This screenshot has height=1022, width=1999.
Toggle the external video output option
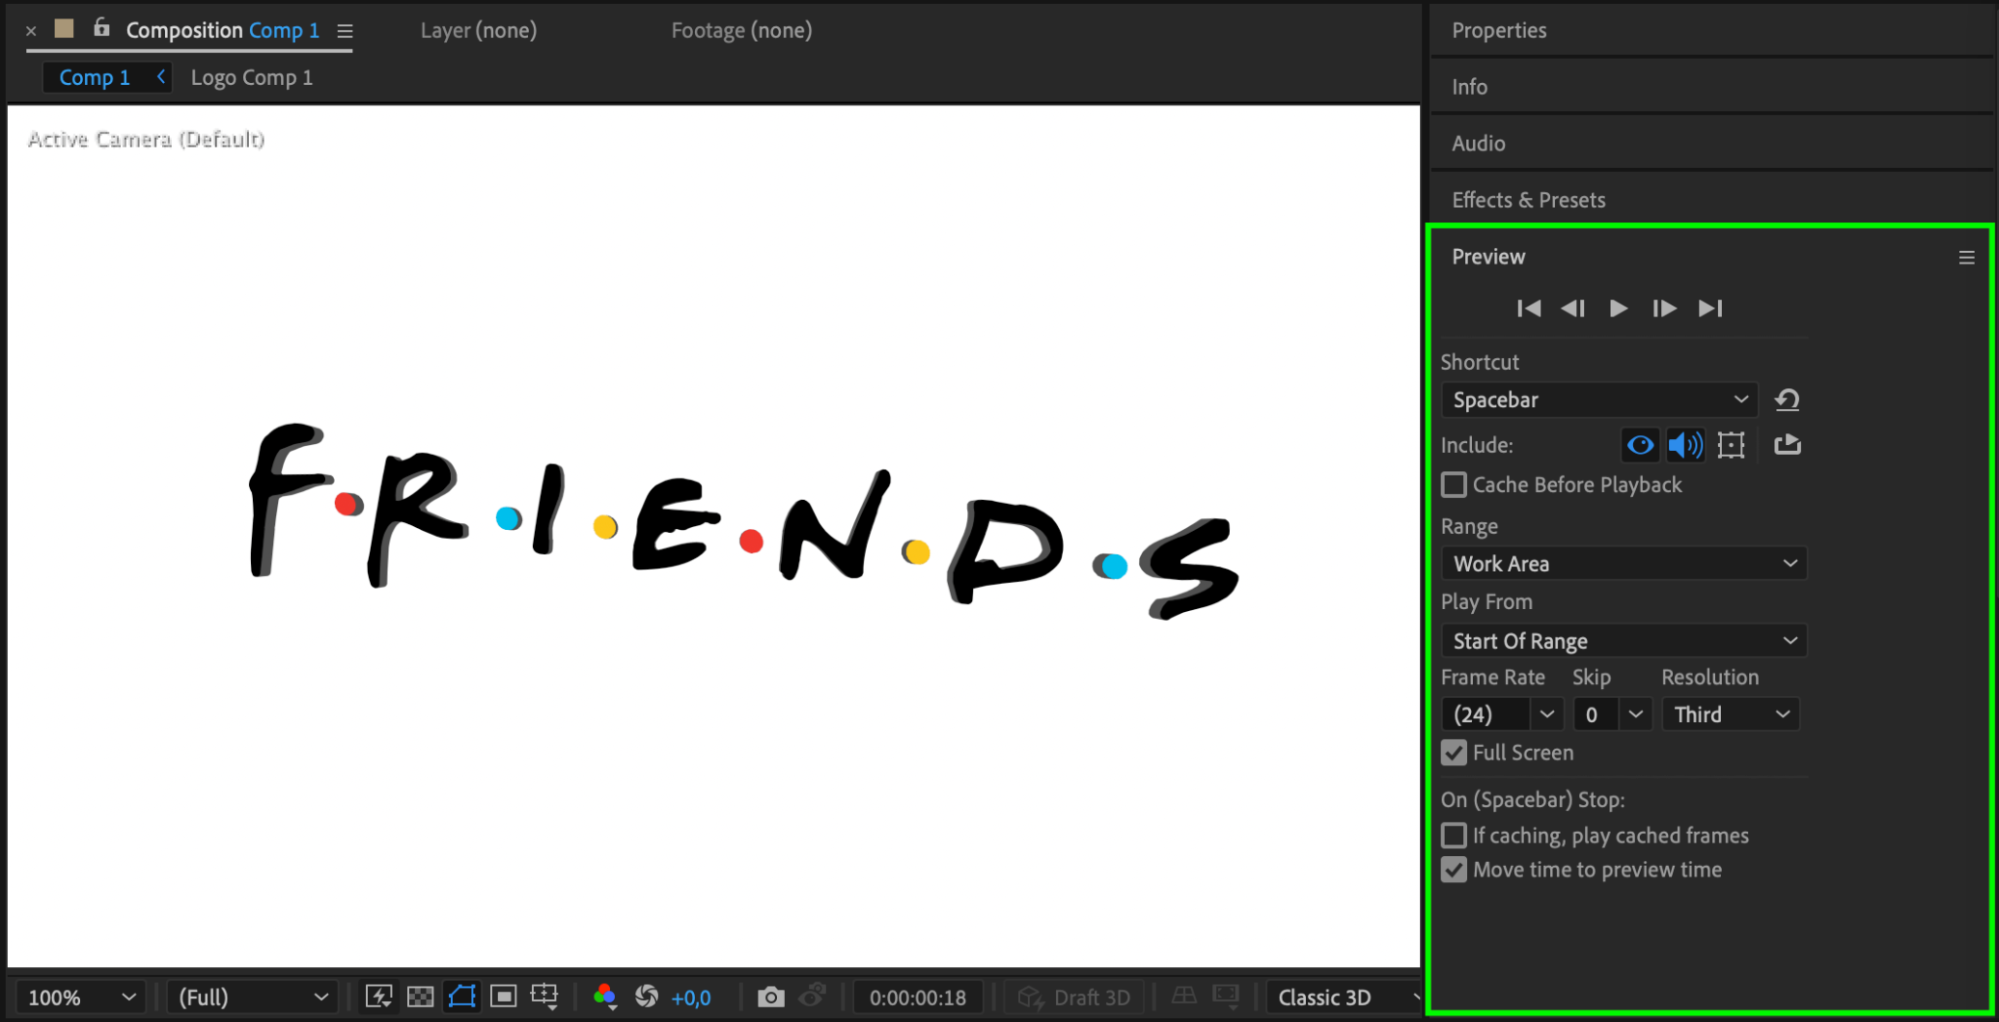click(1788, 445)
